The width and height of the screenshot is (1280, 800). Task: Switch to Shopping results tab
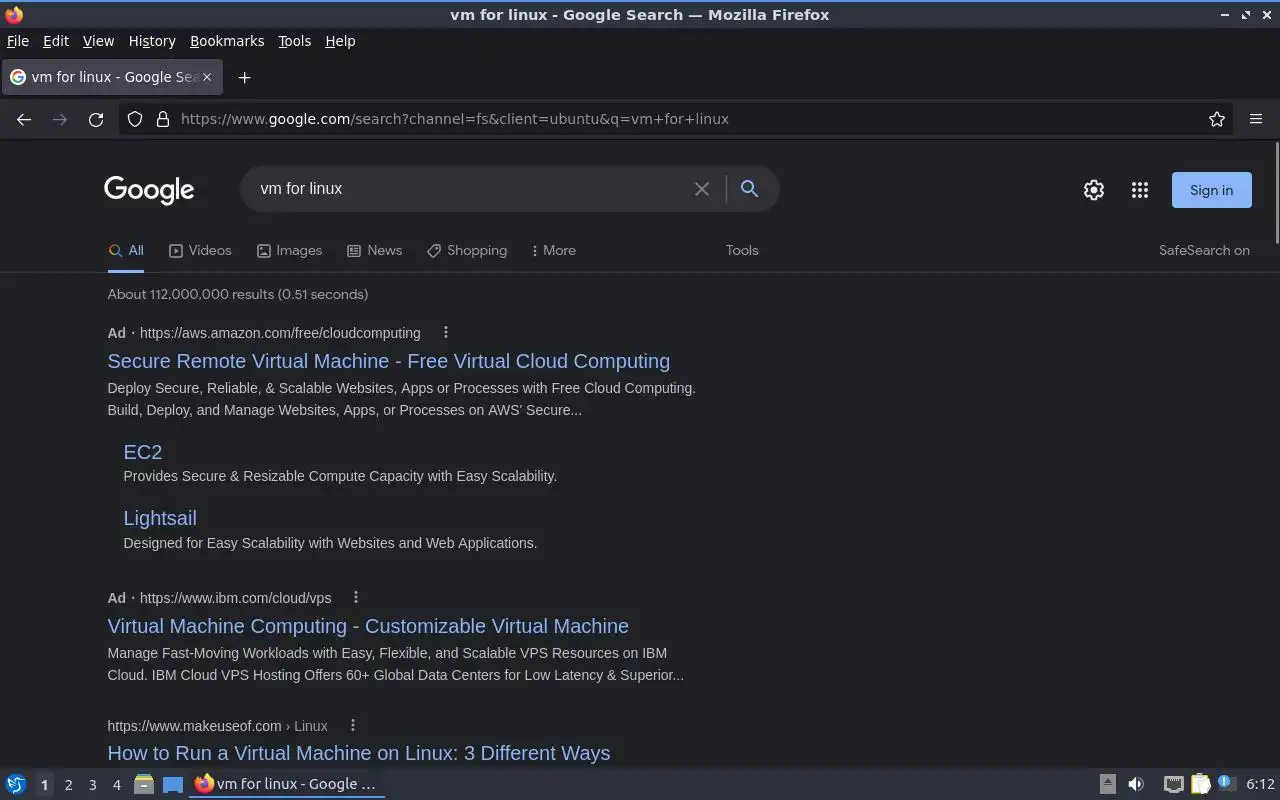coord(467,251)
